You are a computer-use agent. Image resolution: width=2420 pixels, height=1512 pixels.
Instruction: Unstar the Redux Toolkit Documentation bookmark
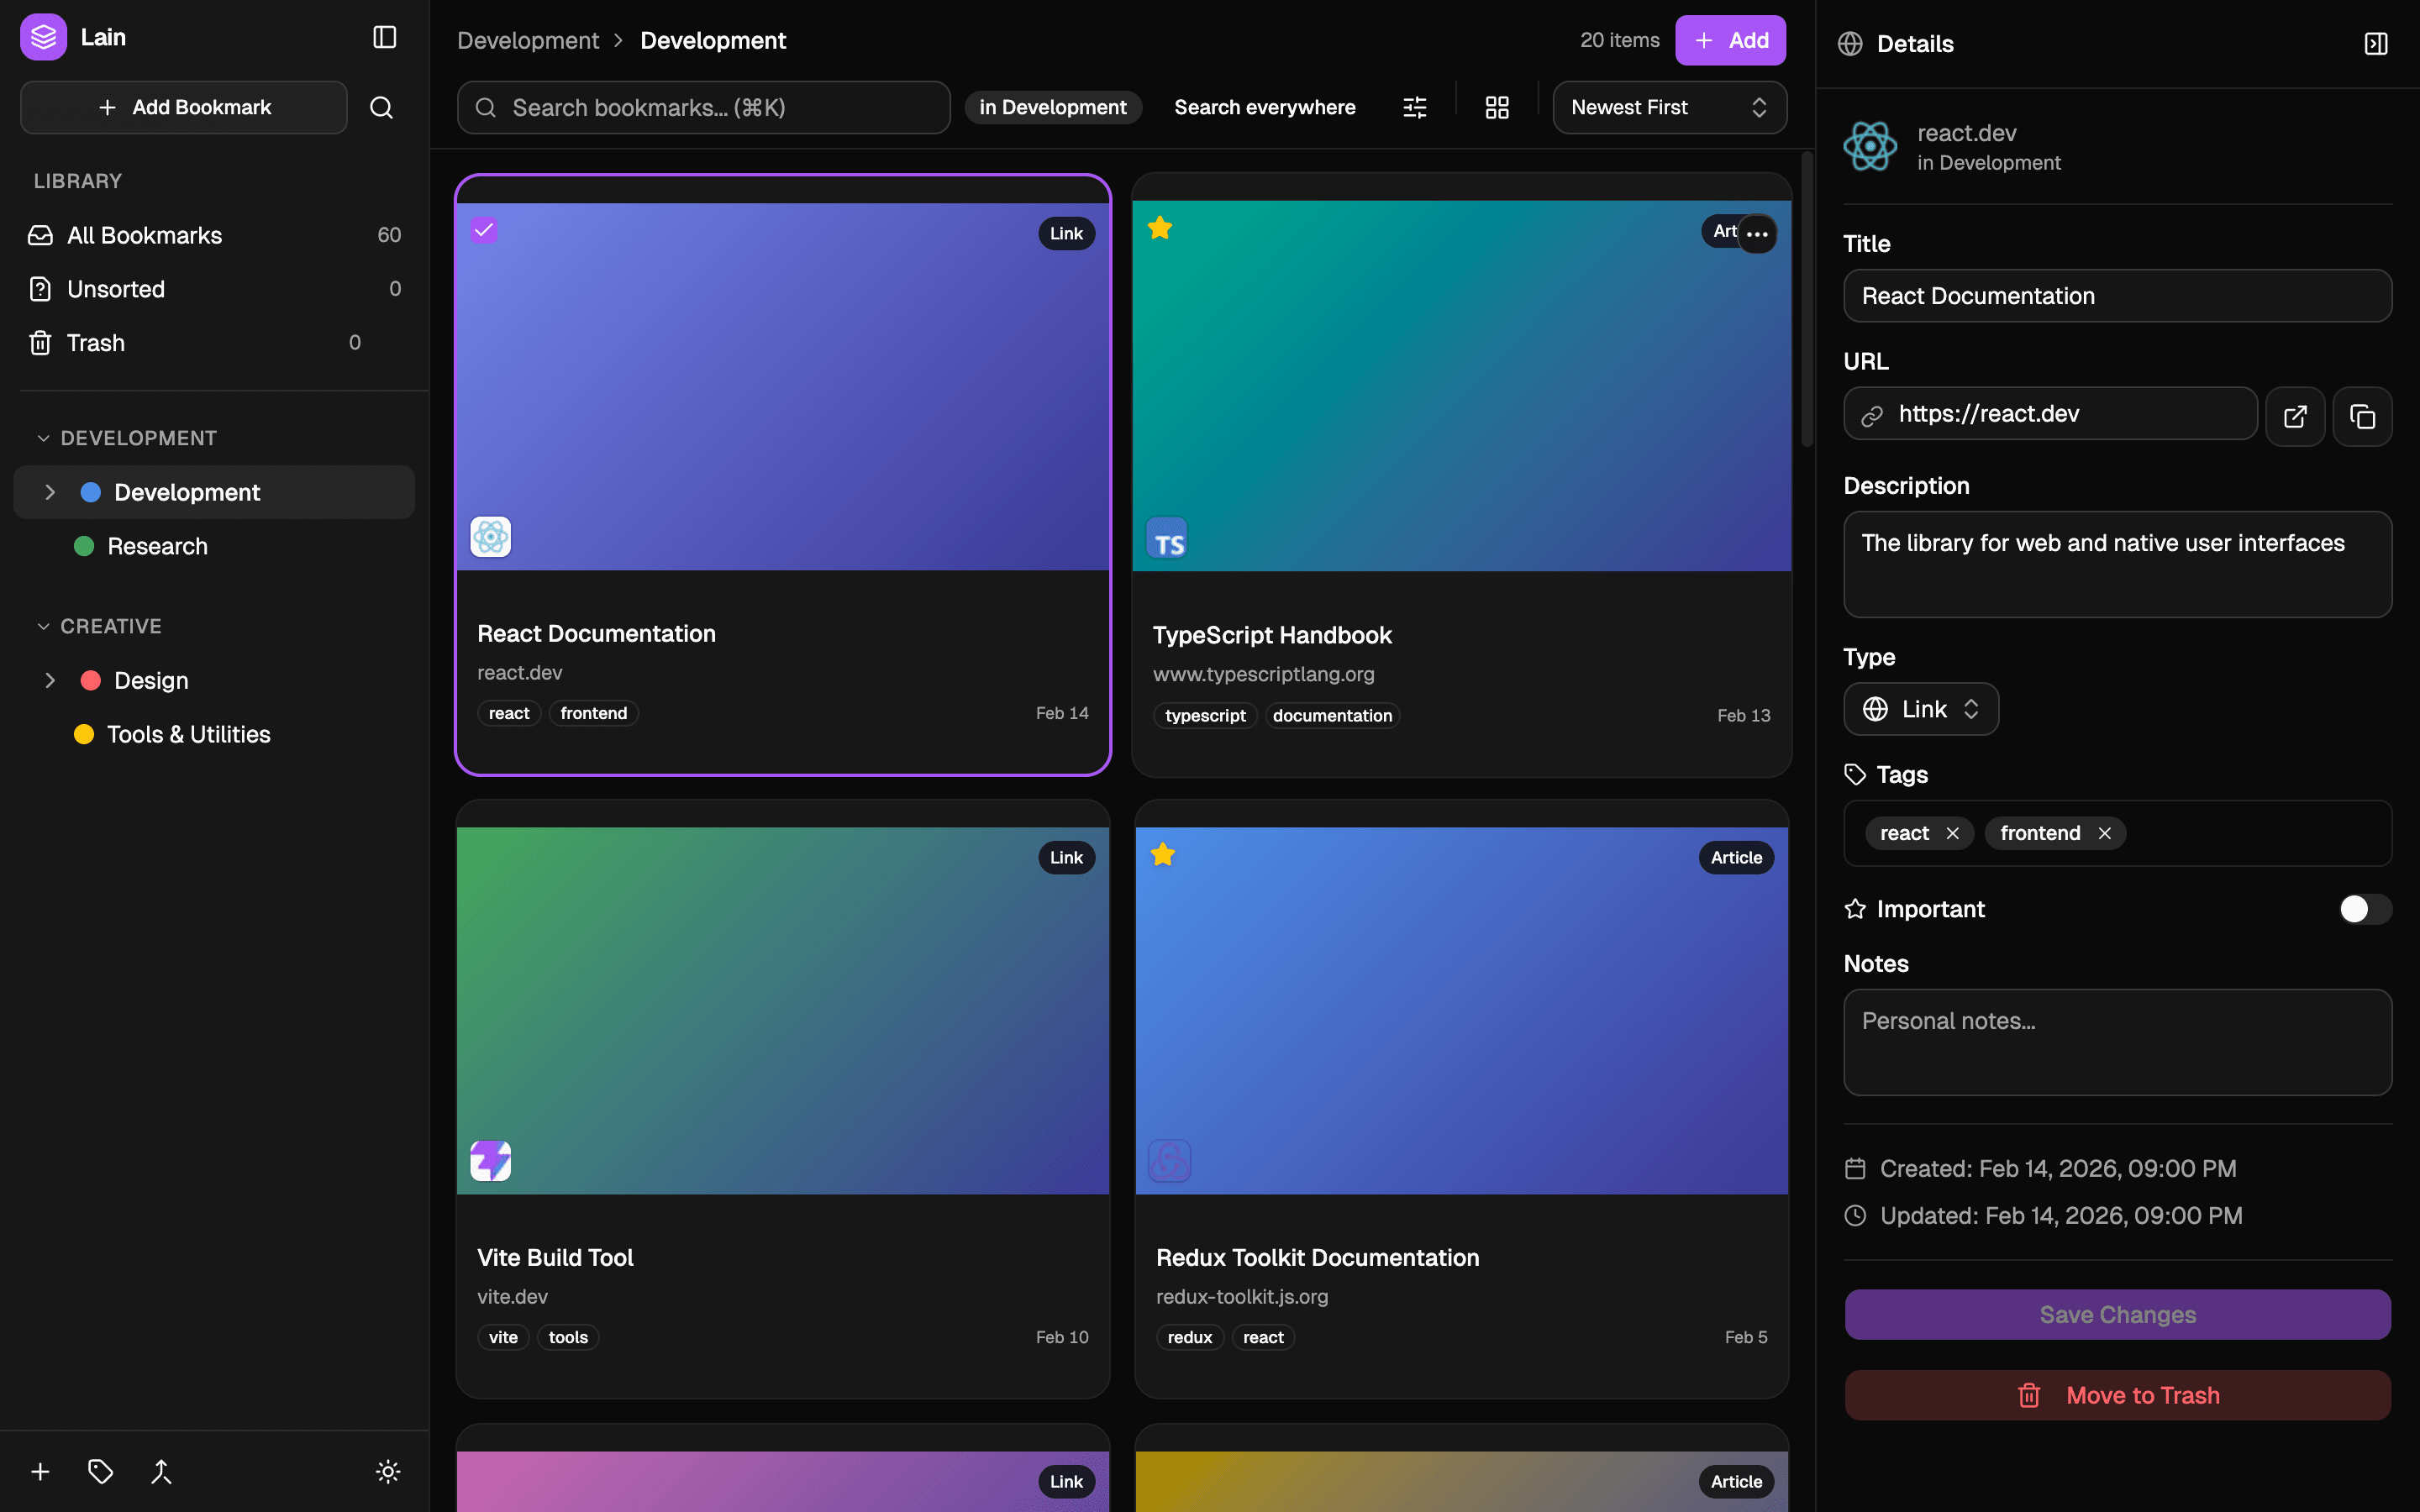(x=1163, y=854)
